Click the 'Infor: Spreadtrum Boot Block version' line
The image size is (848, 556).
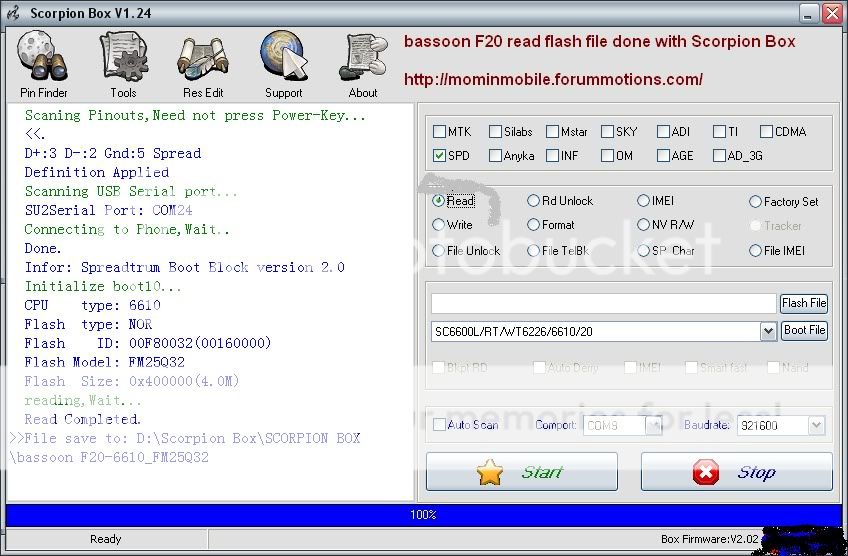tap(184, 267)
